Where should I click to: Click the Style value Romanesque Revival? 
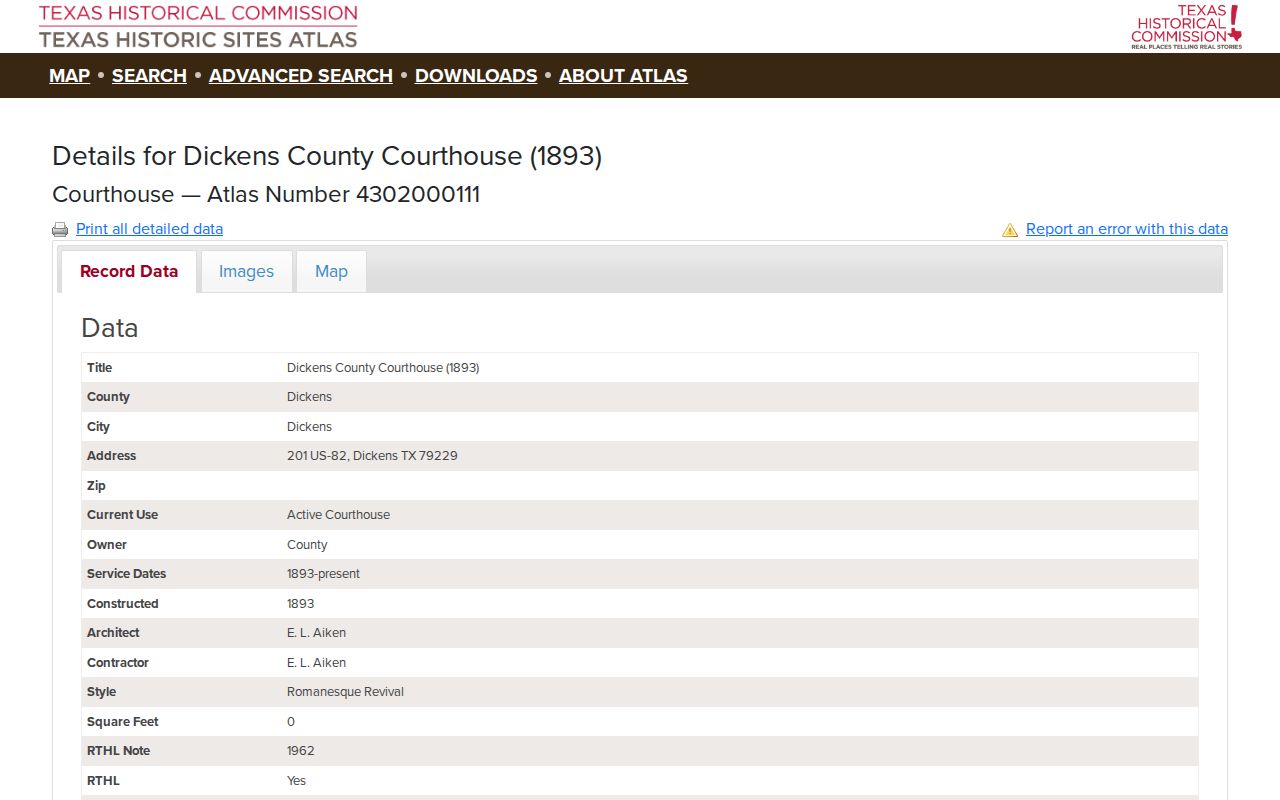[345, 692]
